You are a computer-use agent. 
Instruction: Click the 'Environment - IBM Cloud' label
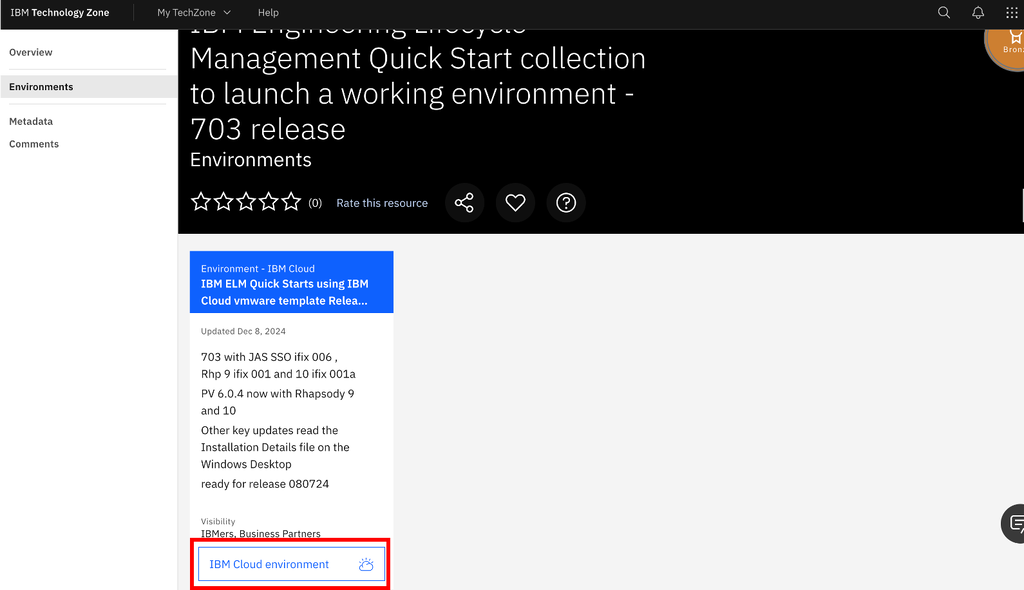click(x=257, y=269)
